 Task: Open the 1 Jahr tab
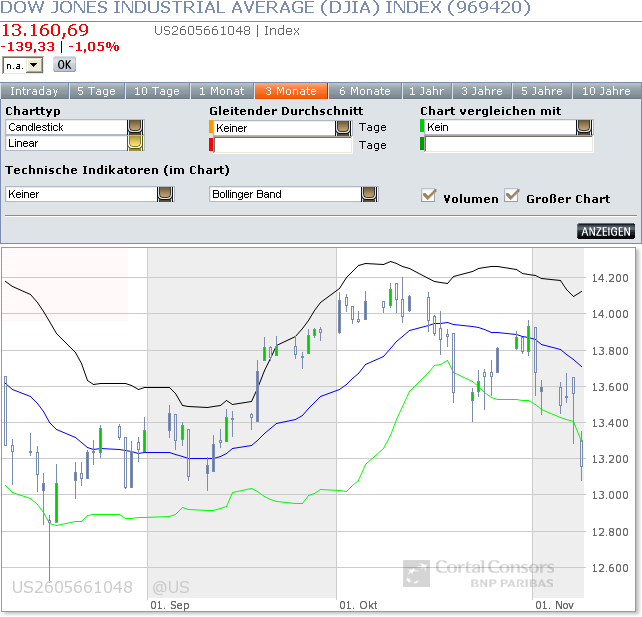(x=427, y=91)
